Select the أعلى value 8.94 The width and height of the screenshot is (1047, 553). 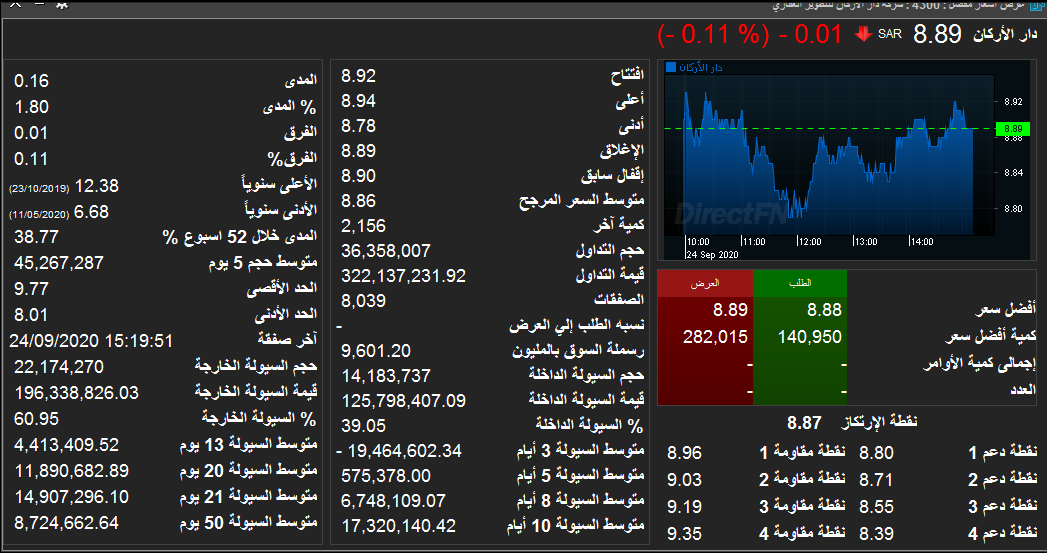pyautogui.click(x=359, y=101)
